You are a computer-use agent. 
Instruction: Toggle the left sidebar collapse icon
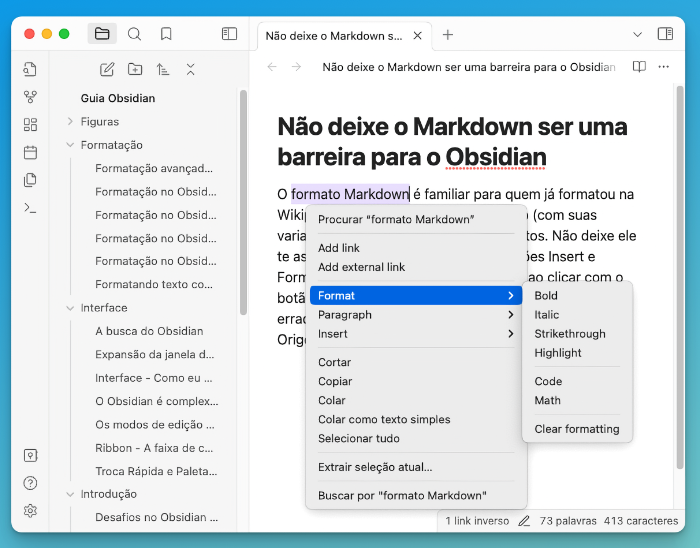click(x=229, y=34)
